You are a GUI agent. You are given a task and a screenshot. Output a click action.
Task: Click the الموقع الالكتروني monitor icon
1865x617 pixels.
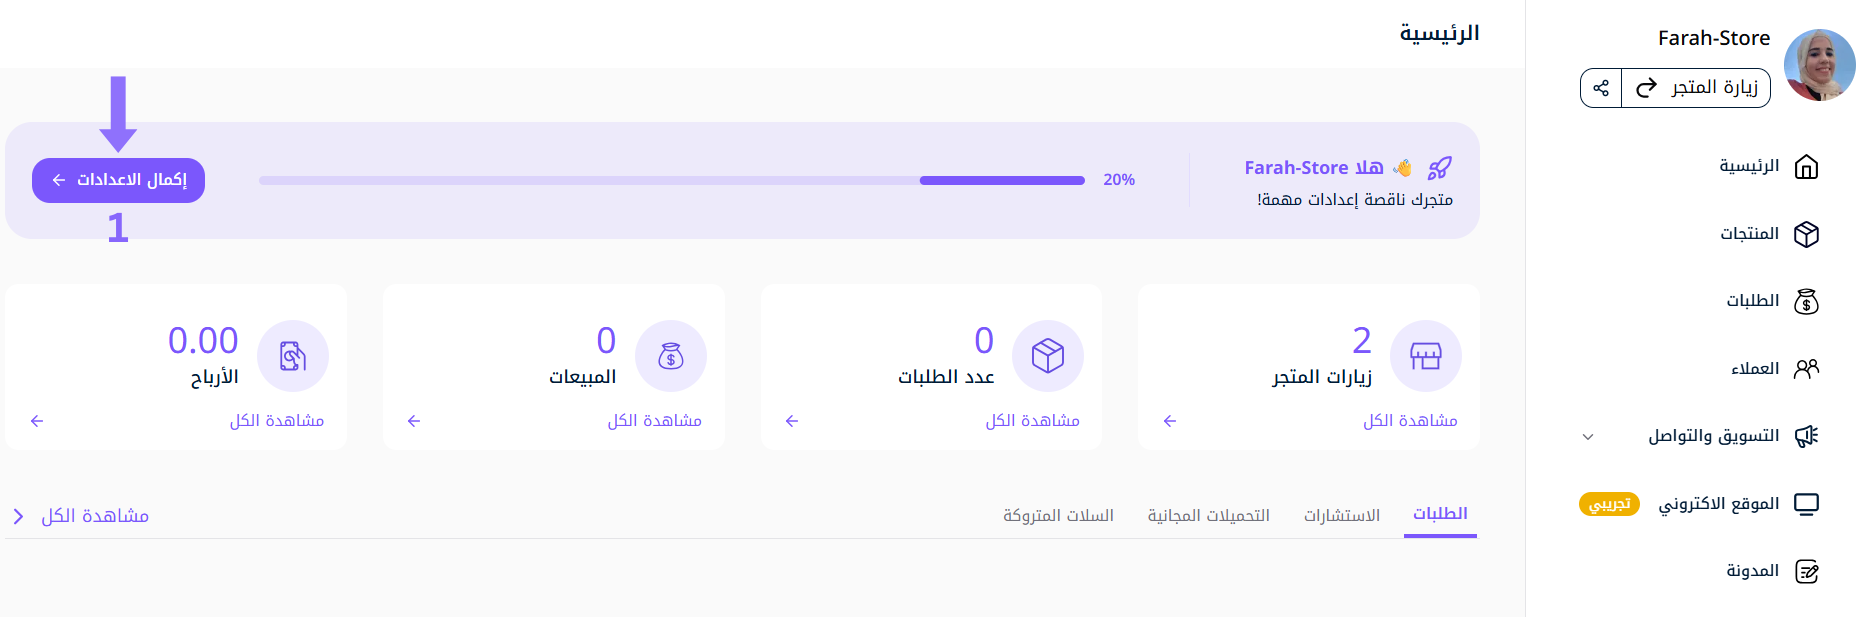(1806, 504)
